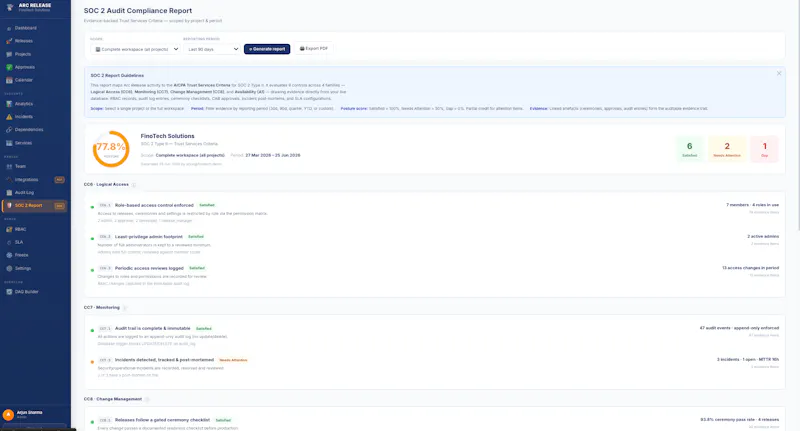Click the info icon beside CC8 Change Management
Screen dimensions: 800x431
[x=147, y=399]
